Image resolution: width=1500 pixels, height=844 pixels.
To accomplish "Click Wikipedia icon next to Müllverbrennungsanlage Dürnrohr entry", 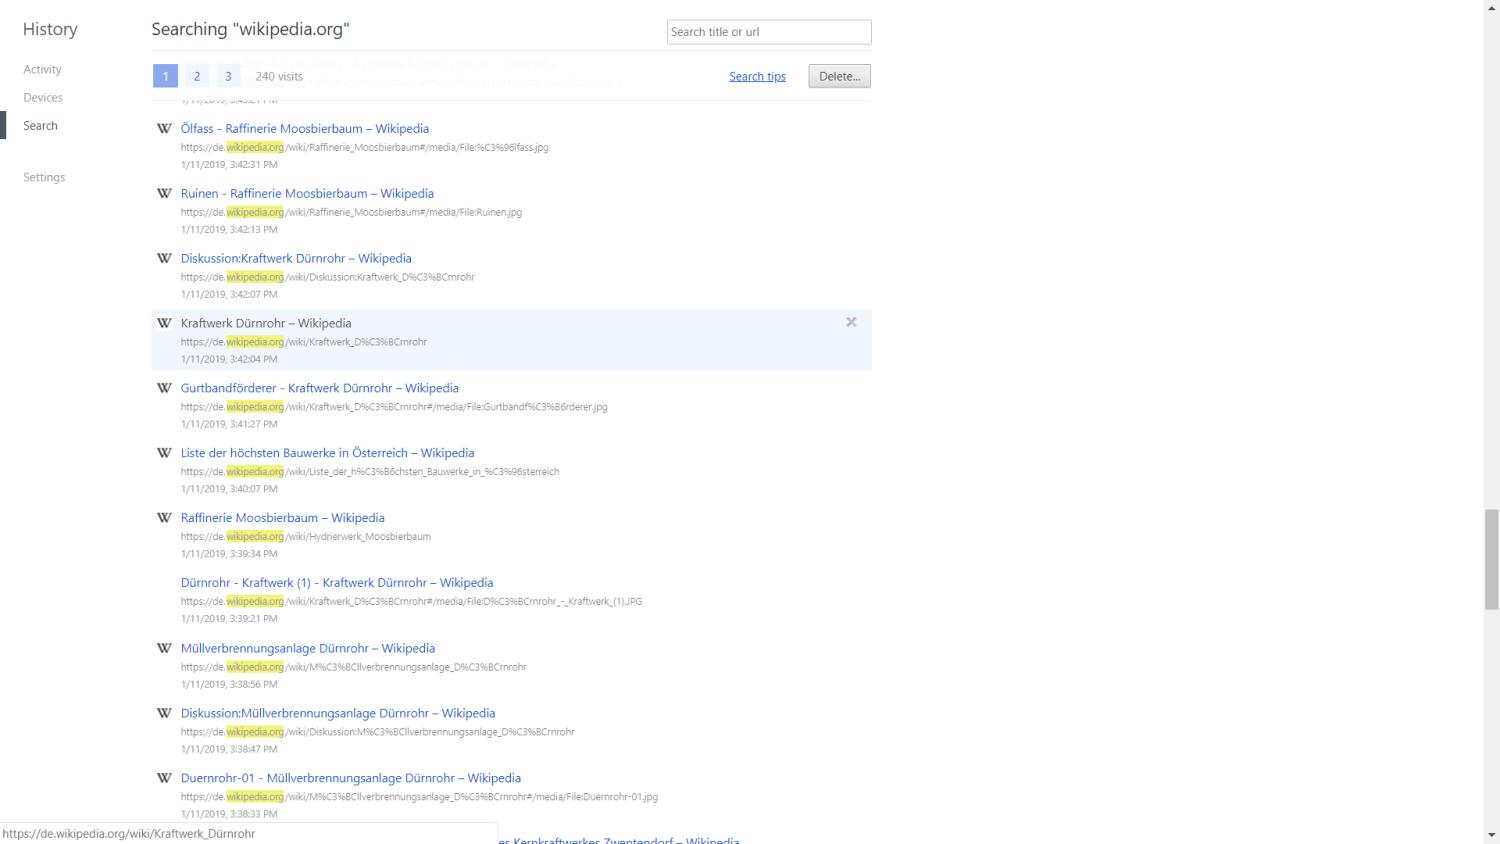I will click(164, 648).
